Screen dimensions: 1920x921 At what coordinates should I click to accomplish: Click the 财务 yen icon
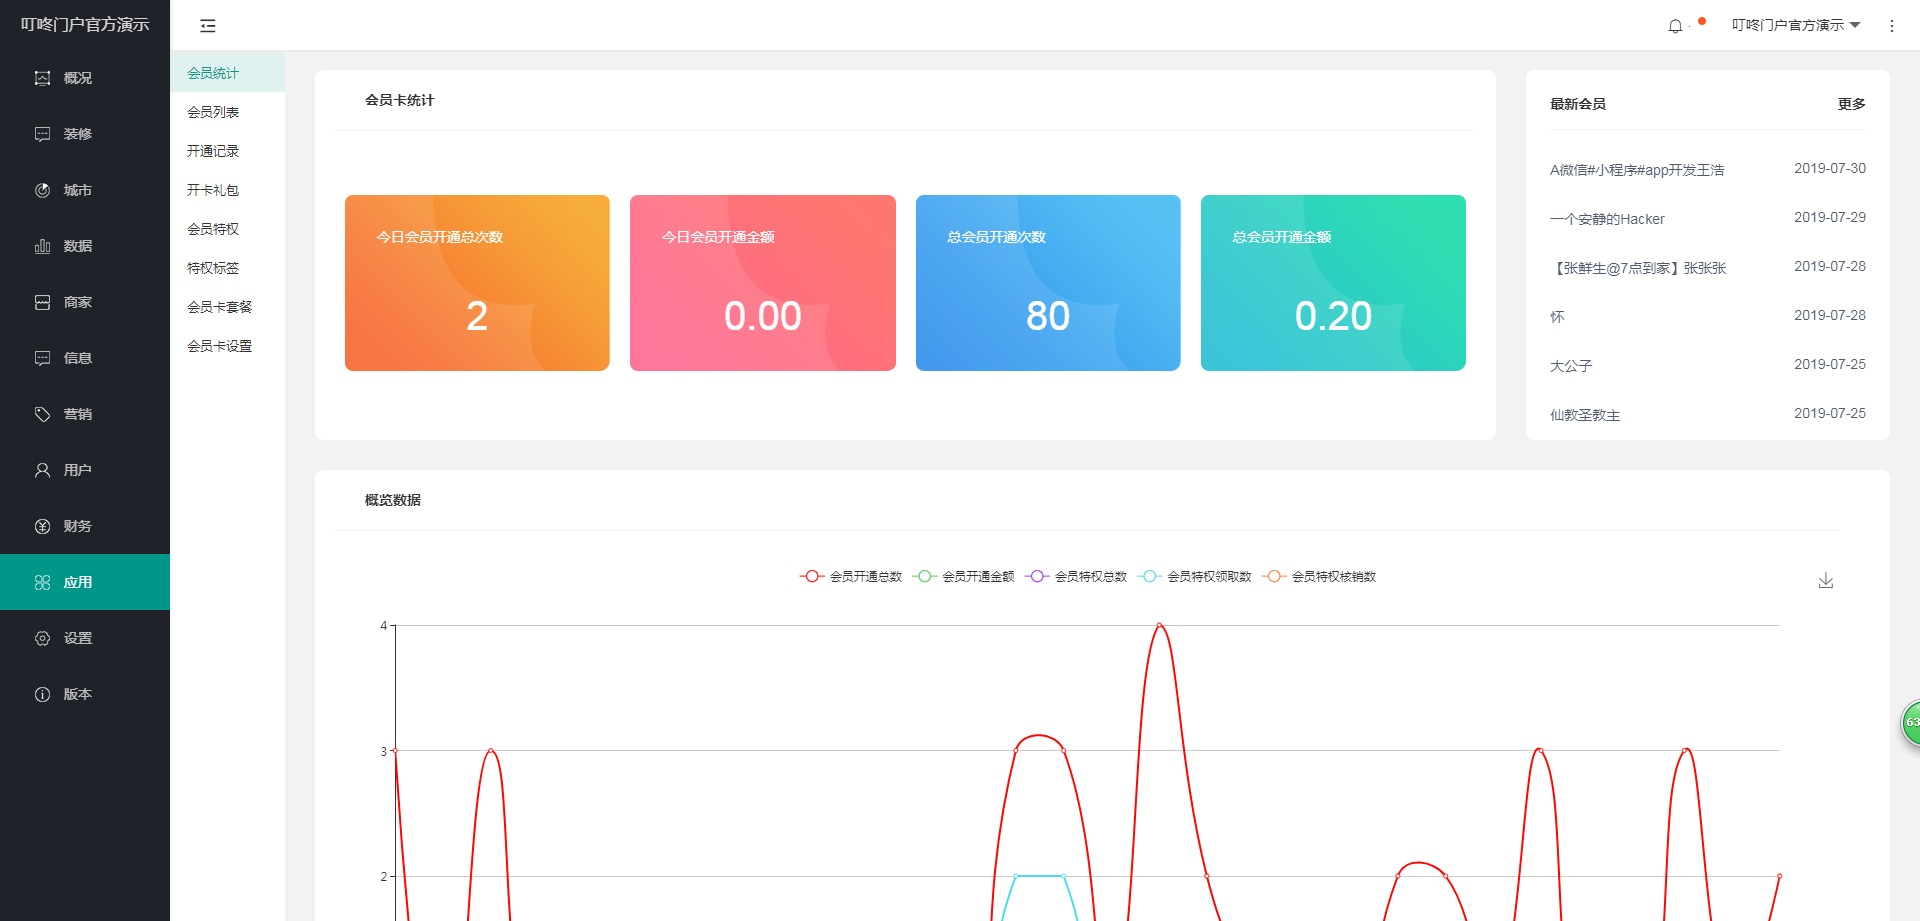[42, 526]
